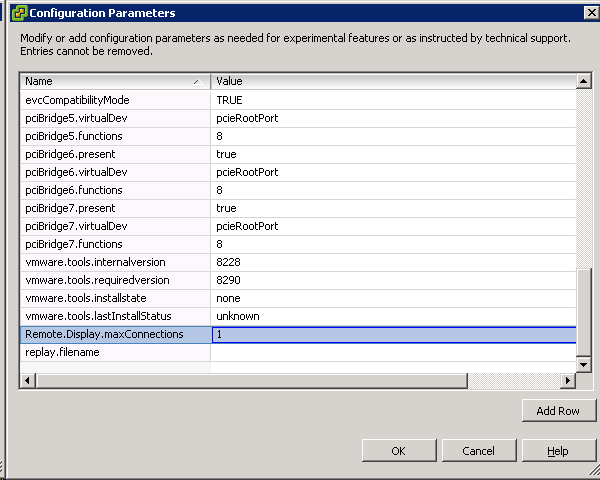Screen dimensions: 600x480
Task: Close the Configuration Parameters dialog
Action: coord(590,13)
